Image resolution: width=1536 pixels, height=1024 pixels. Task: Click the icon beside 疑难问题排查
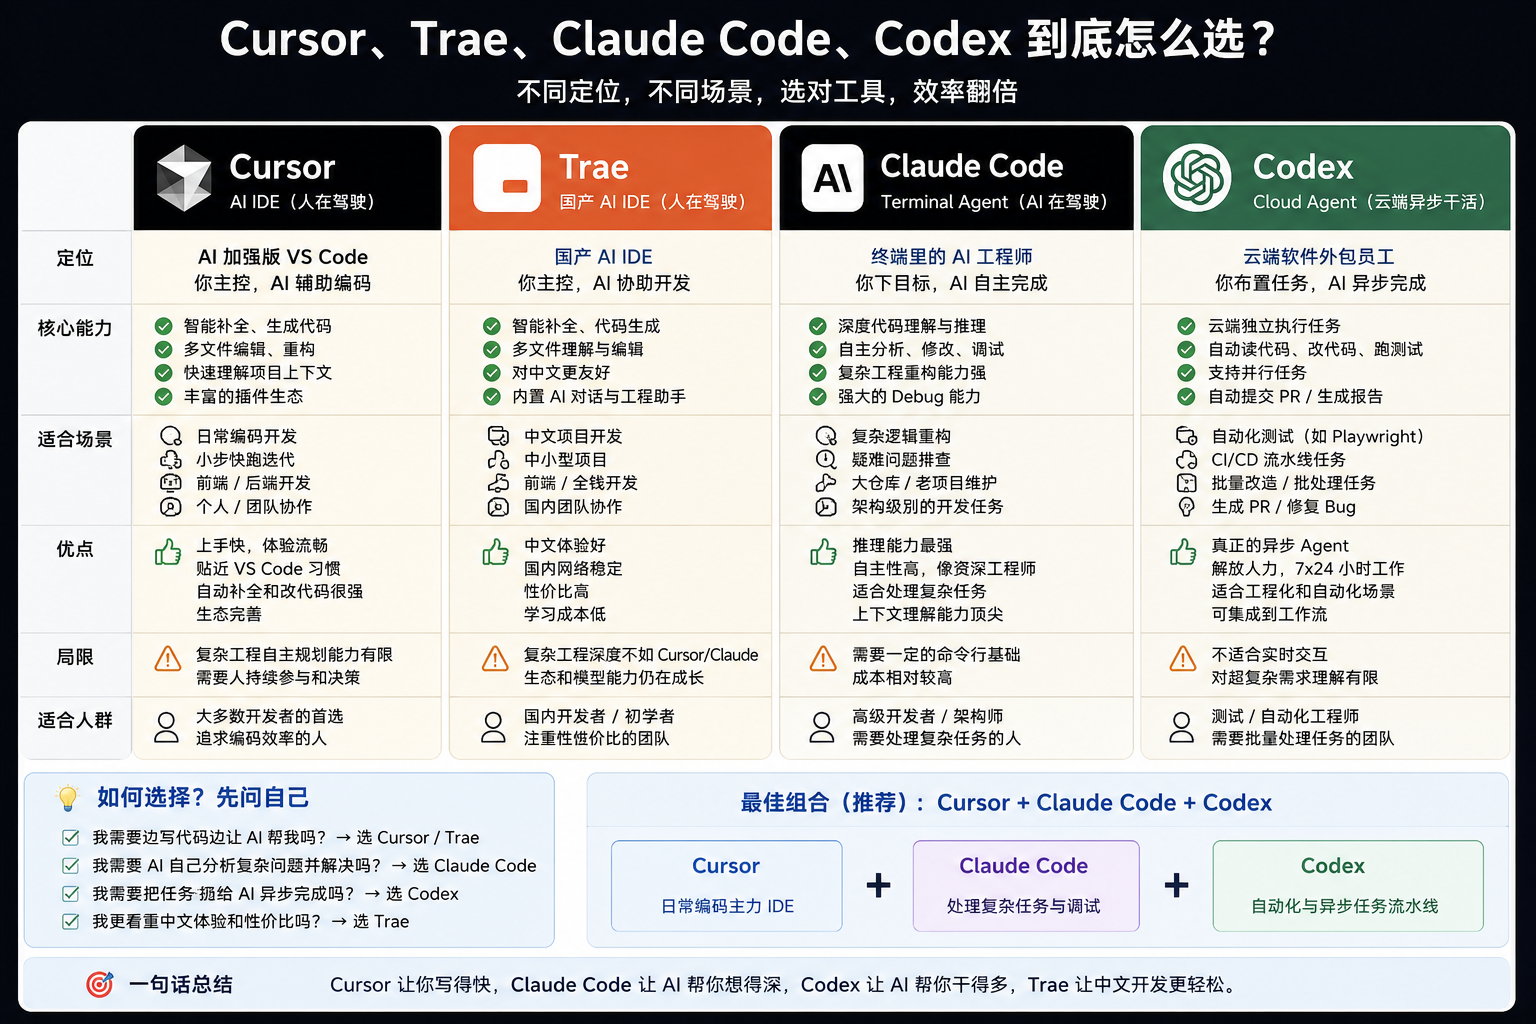[826, 460]
